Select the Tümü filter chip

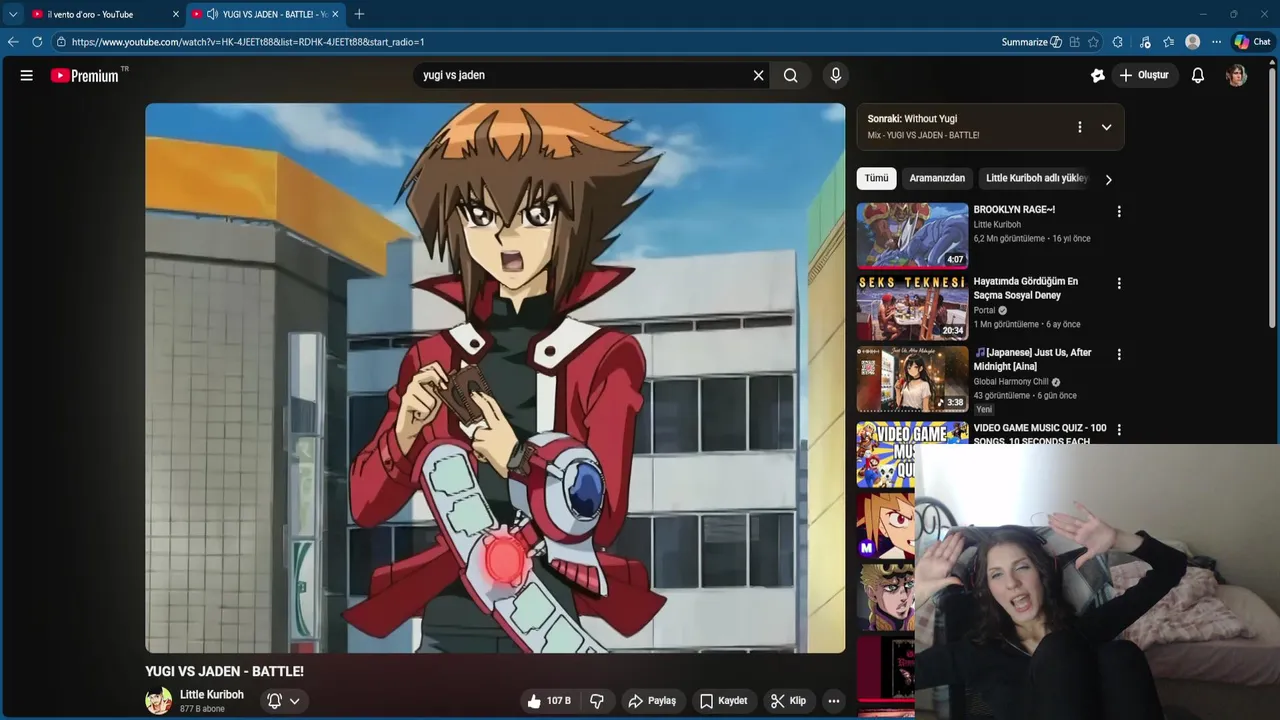click(876, 178)
